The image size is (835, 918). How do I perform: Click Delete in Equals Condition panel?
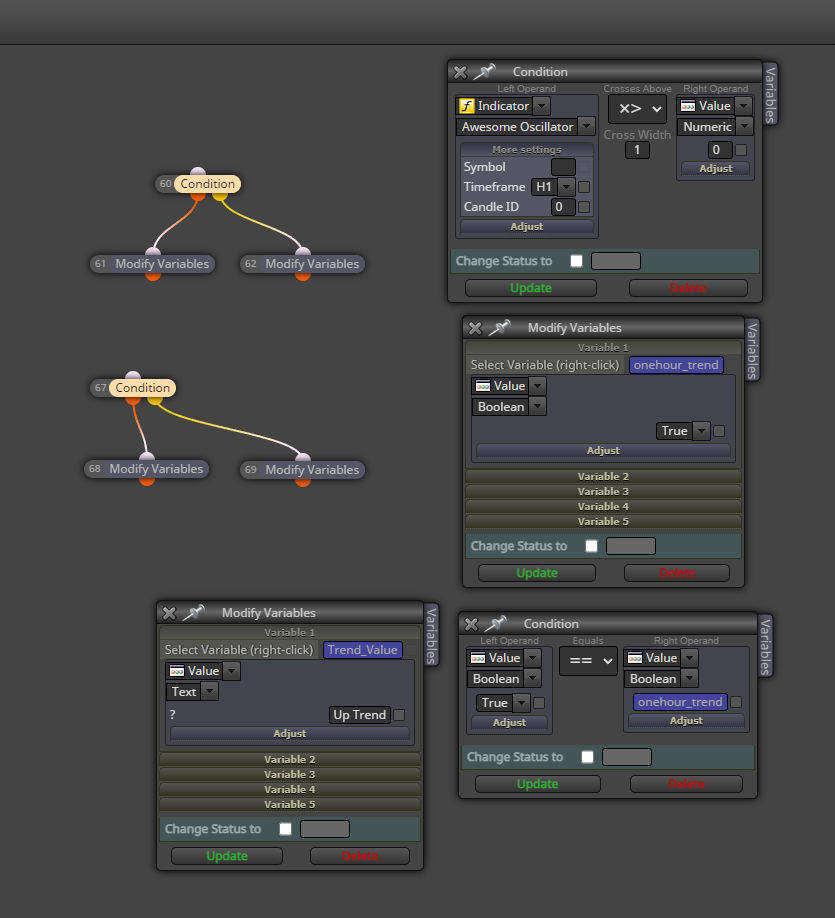pos(686,784)
